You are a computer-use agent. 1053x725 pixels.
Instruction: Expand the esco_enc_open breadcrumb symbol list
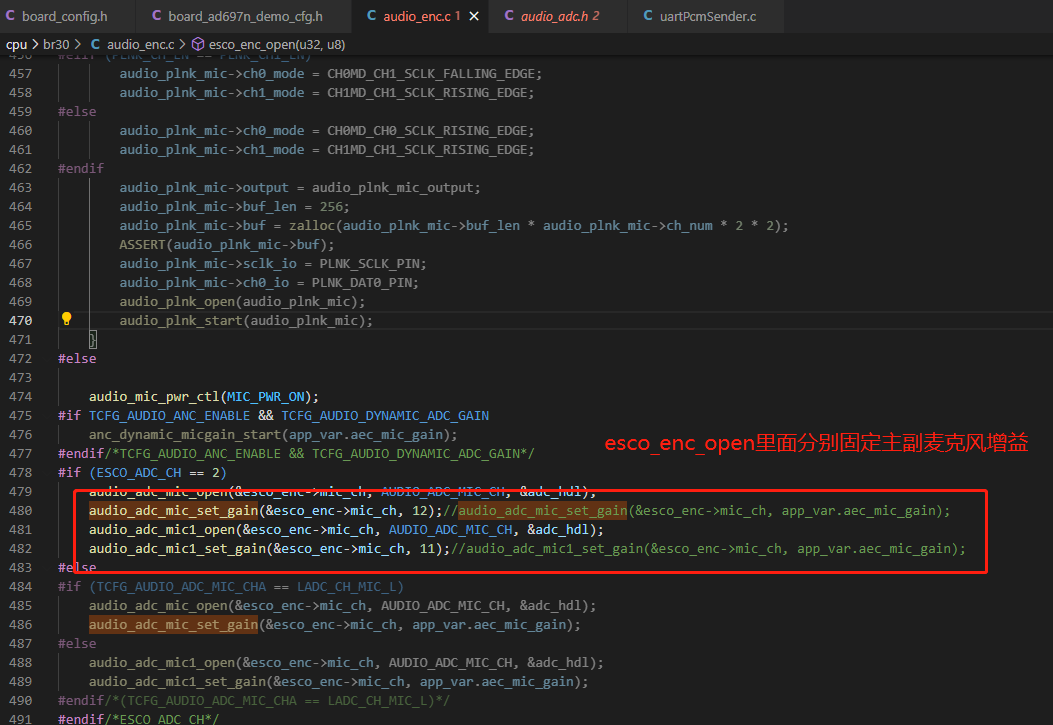click(277, 44)
